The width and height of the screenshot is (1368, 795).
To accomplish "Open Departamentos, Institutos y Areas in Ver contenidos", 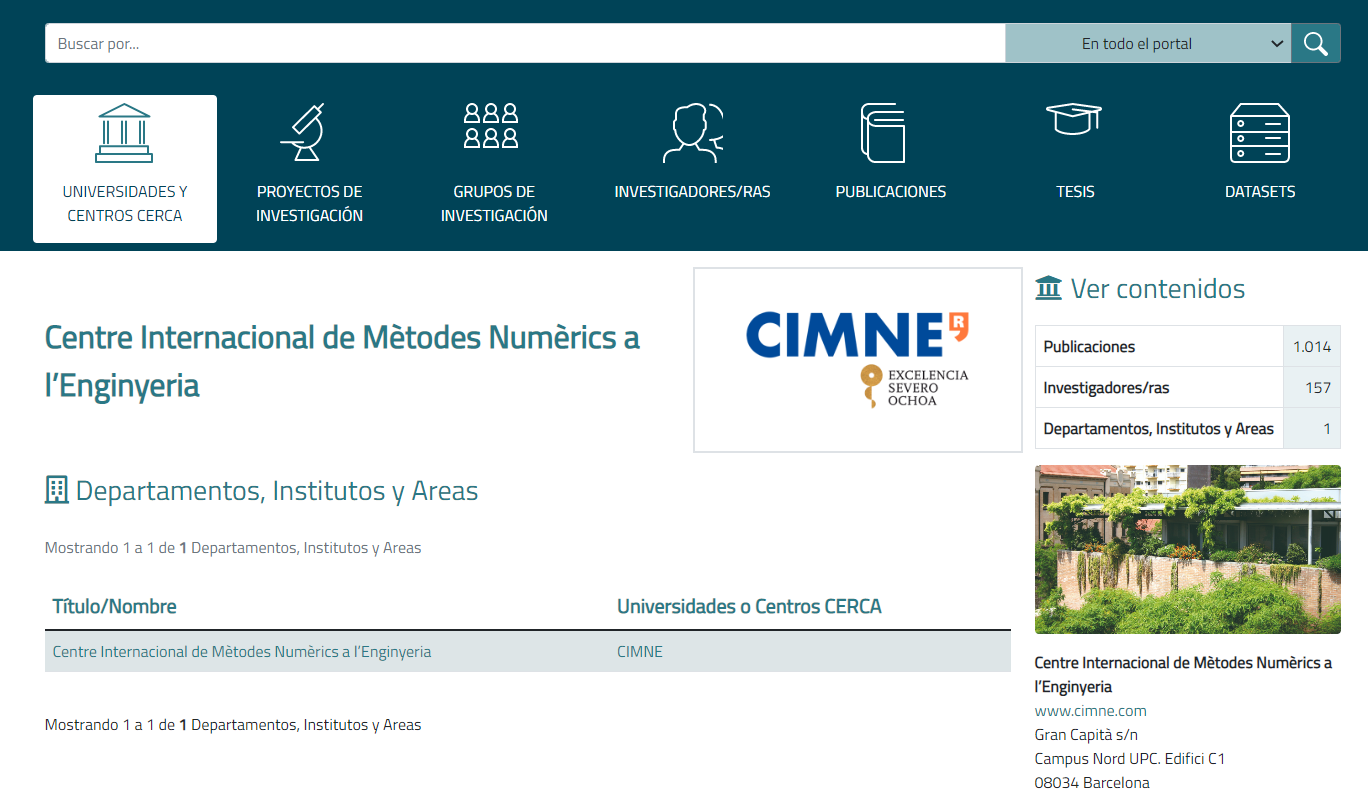I will 1158,429.
